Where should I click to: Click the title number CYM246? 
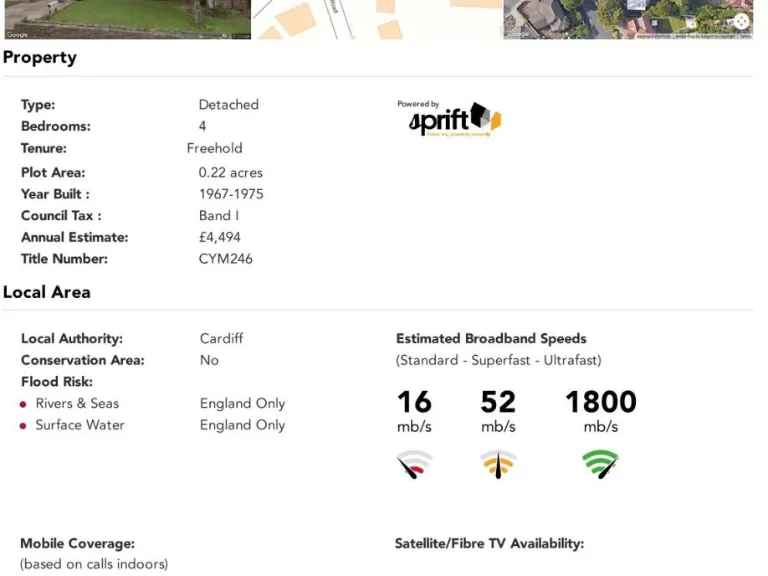(x=225, y=259)
